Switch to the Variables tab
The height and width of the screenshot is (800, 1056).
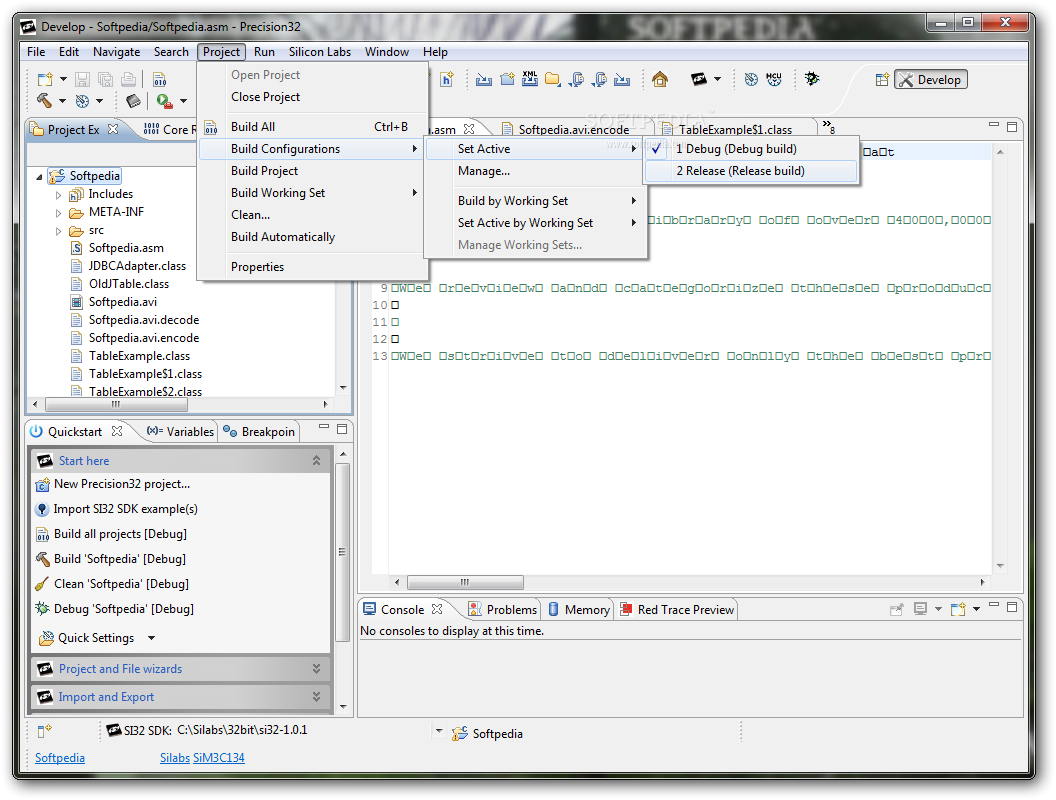pyautogui.click(x=180, y=432)
